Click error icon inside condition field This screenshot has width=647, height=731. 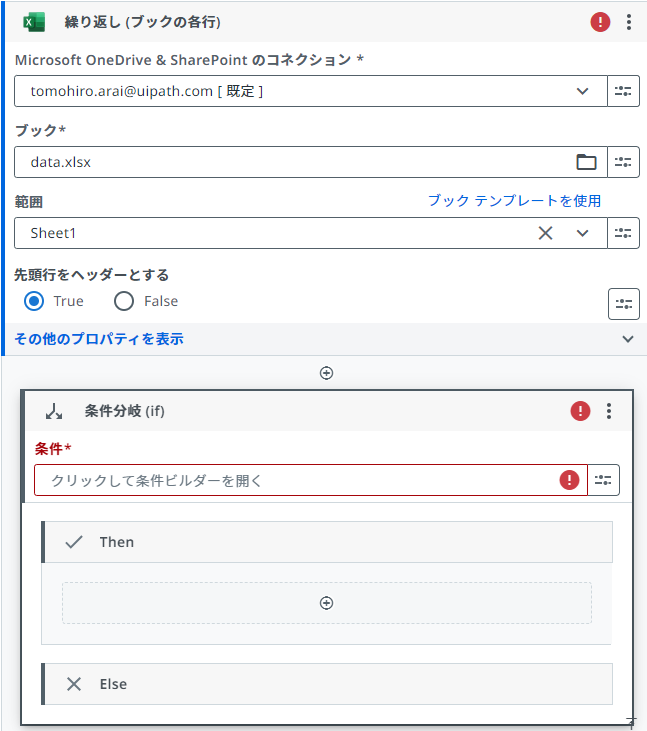point(569,480)
